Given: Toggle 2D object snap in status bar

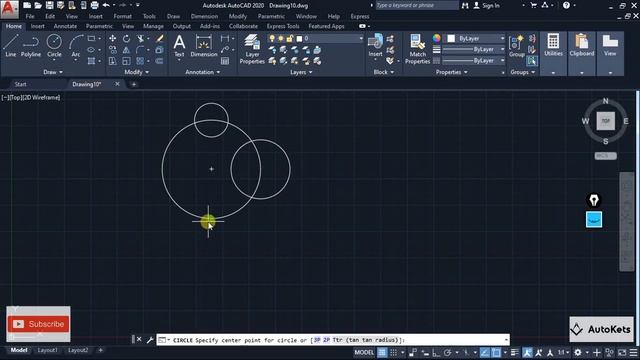Looking at the screenshot, I should [496, 352].
